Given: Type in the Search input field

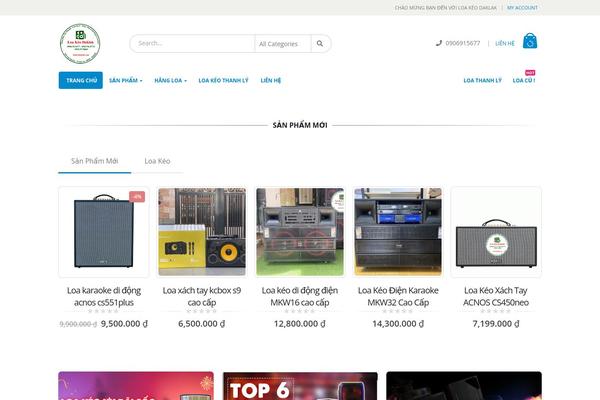Looking at the screenshot, I should pyautogui.click(x=192, y=44).
